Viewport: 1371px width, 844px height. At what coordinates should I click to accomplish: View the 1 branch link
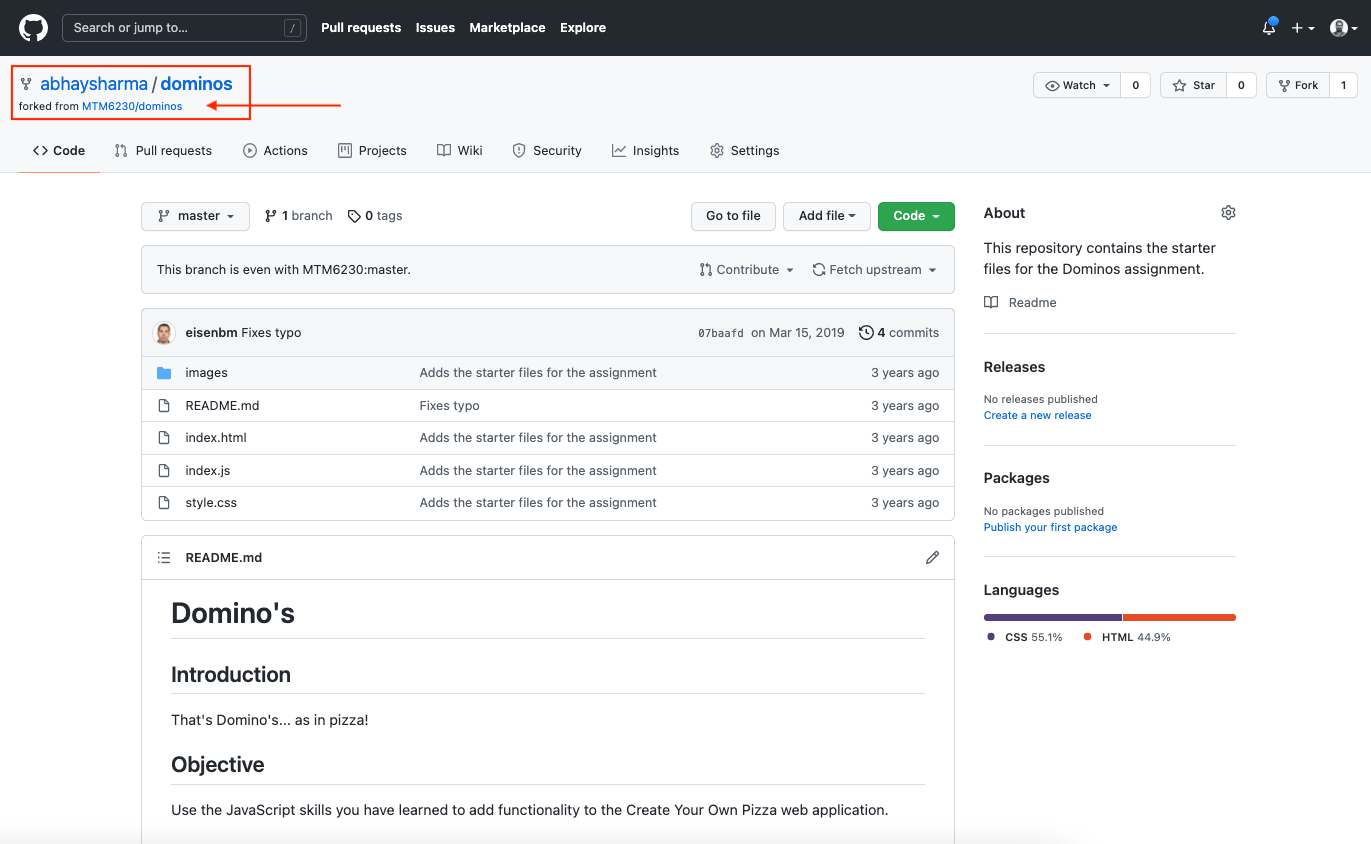click(x=298, y=216)
